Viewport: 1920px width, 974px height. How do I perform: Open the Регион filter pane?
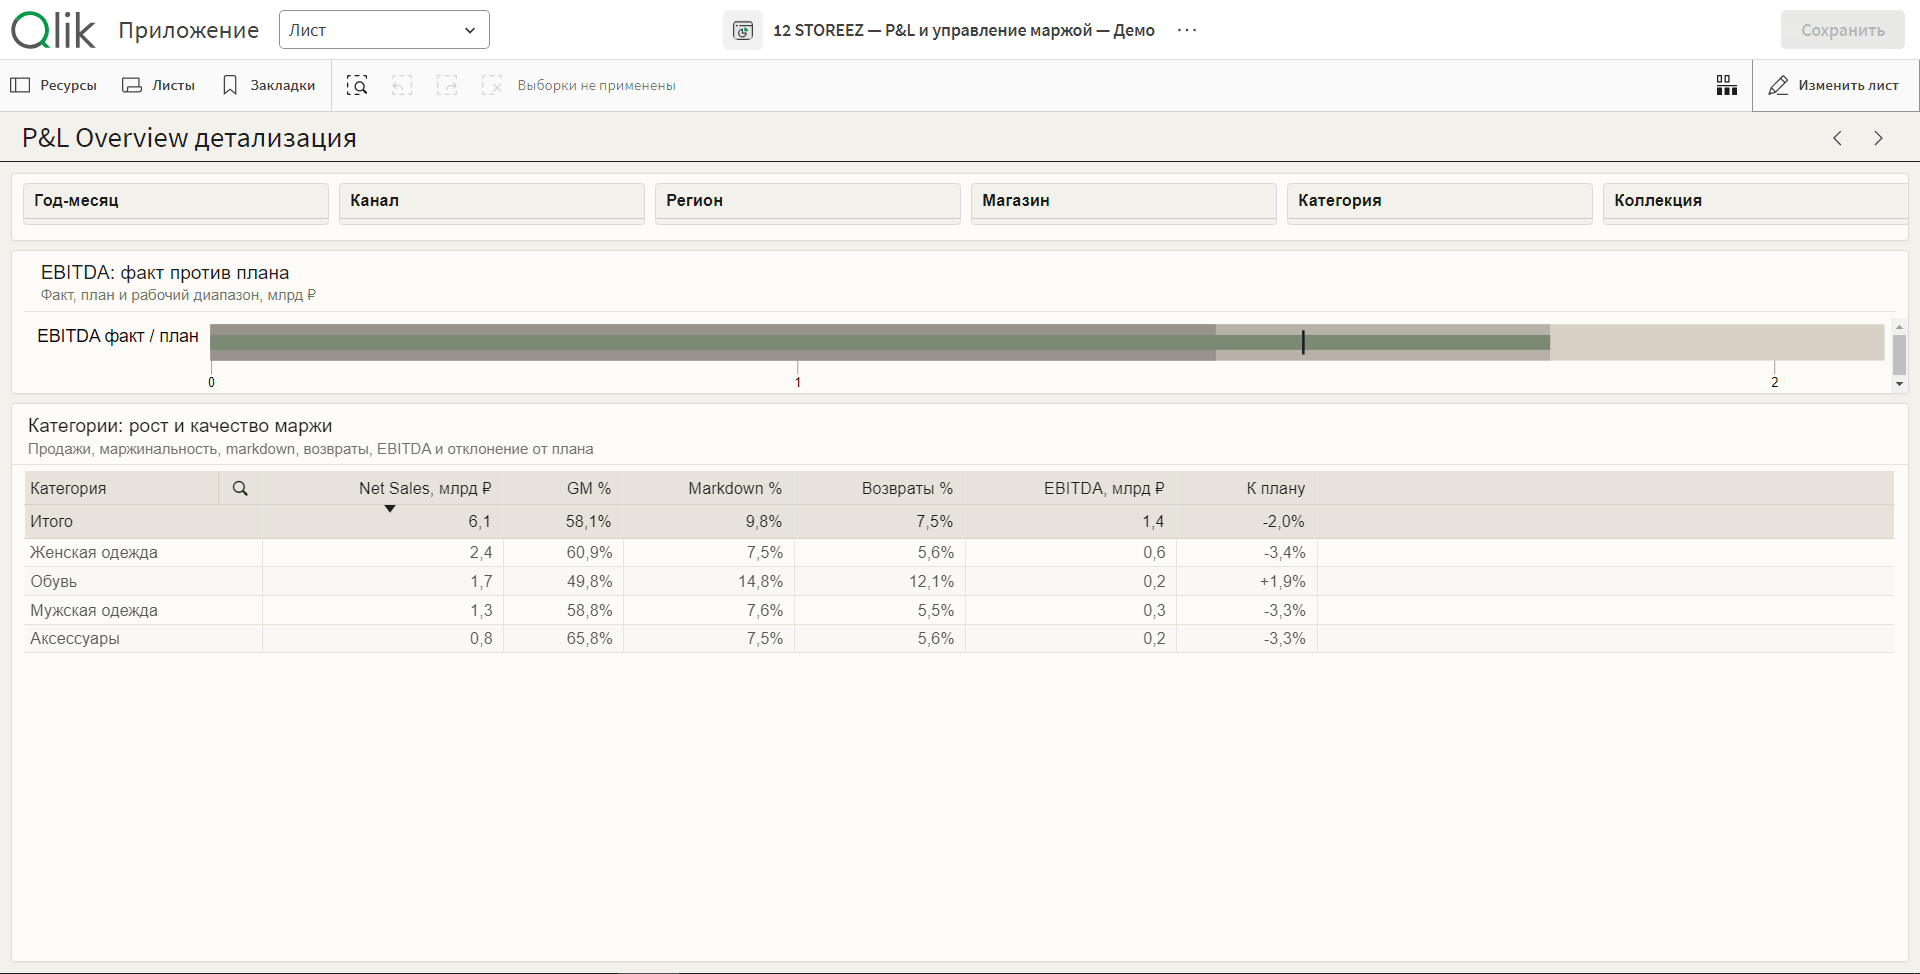point(808,201)
